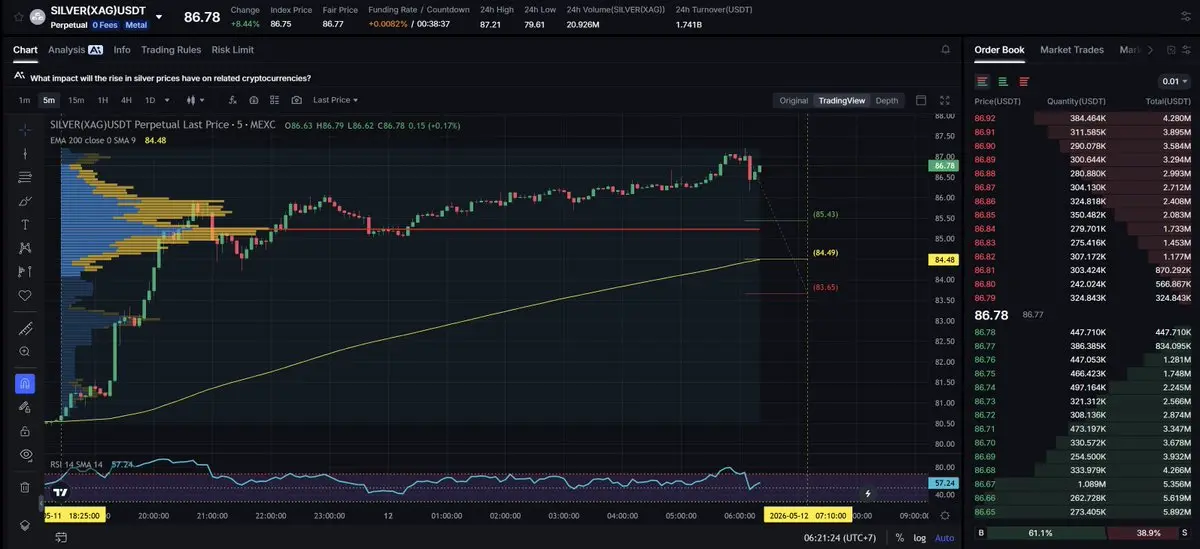Open the SILVER(XAG)USDT pair selector dropdown
Screen dimensions: 1200x549
[x=159, y=16]
